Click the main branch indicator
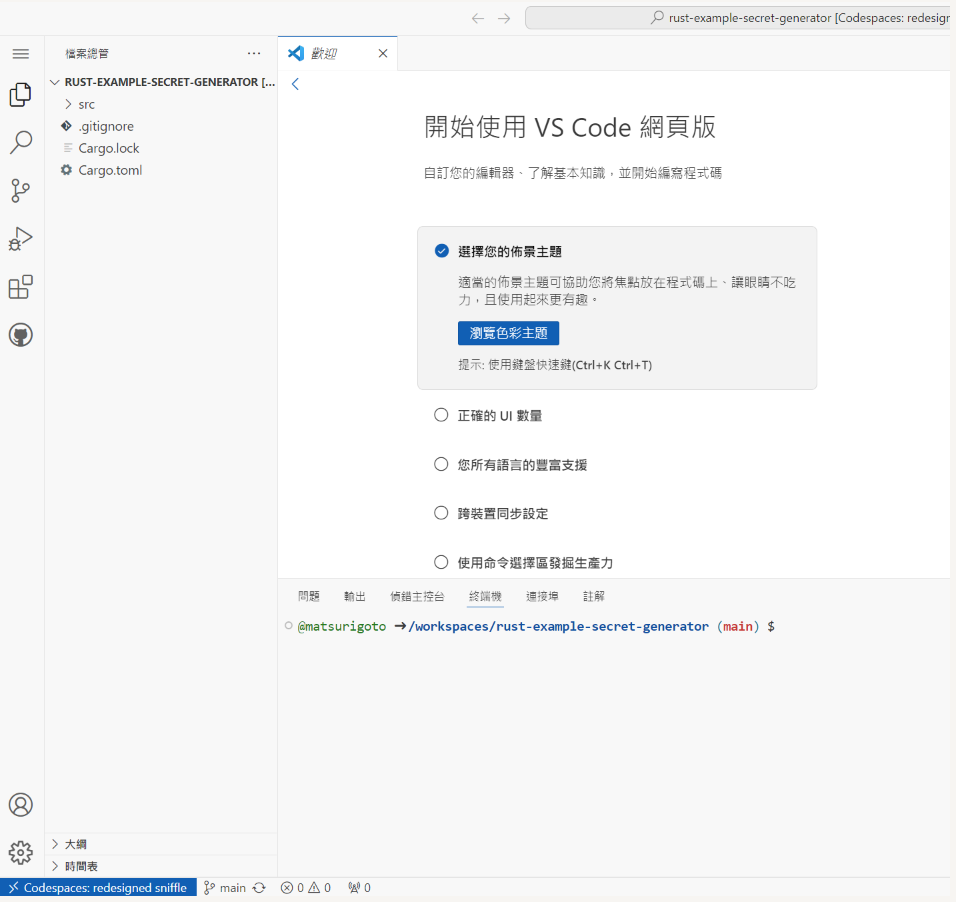 (225, 888)
